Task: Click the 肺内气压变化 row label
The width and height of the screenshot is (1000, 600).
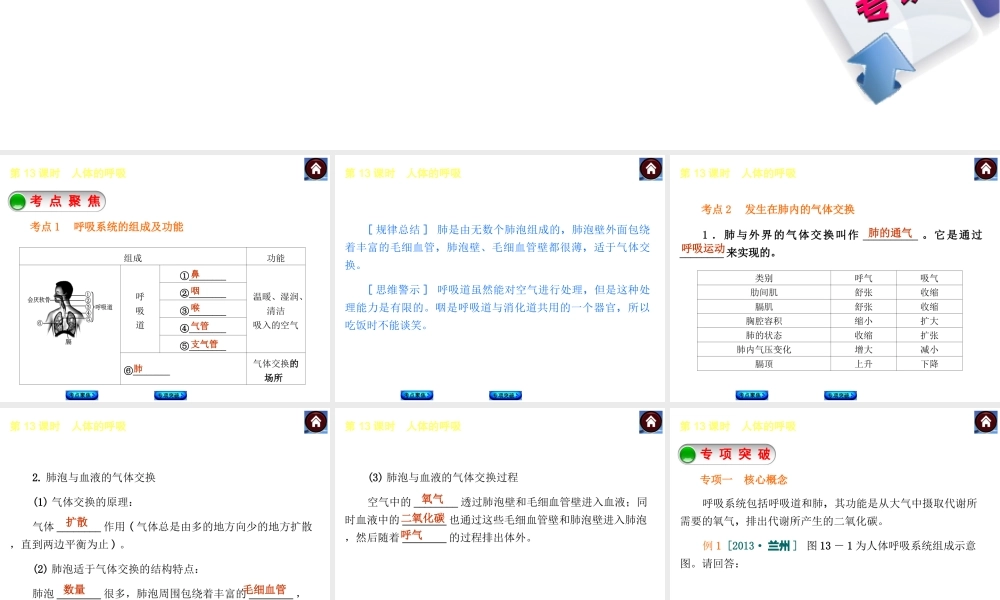Action: 763,349
